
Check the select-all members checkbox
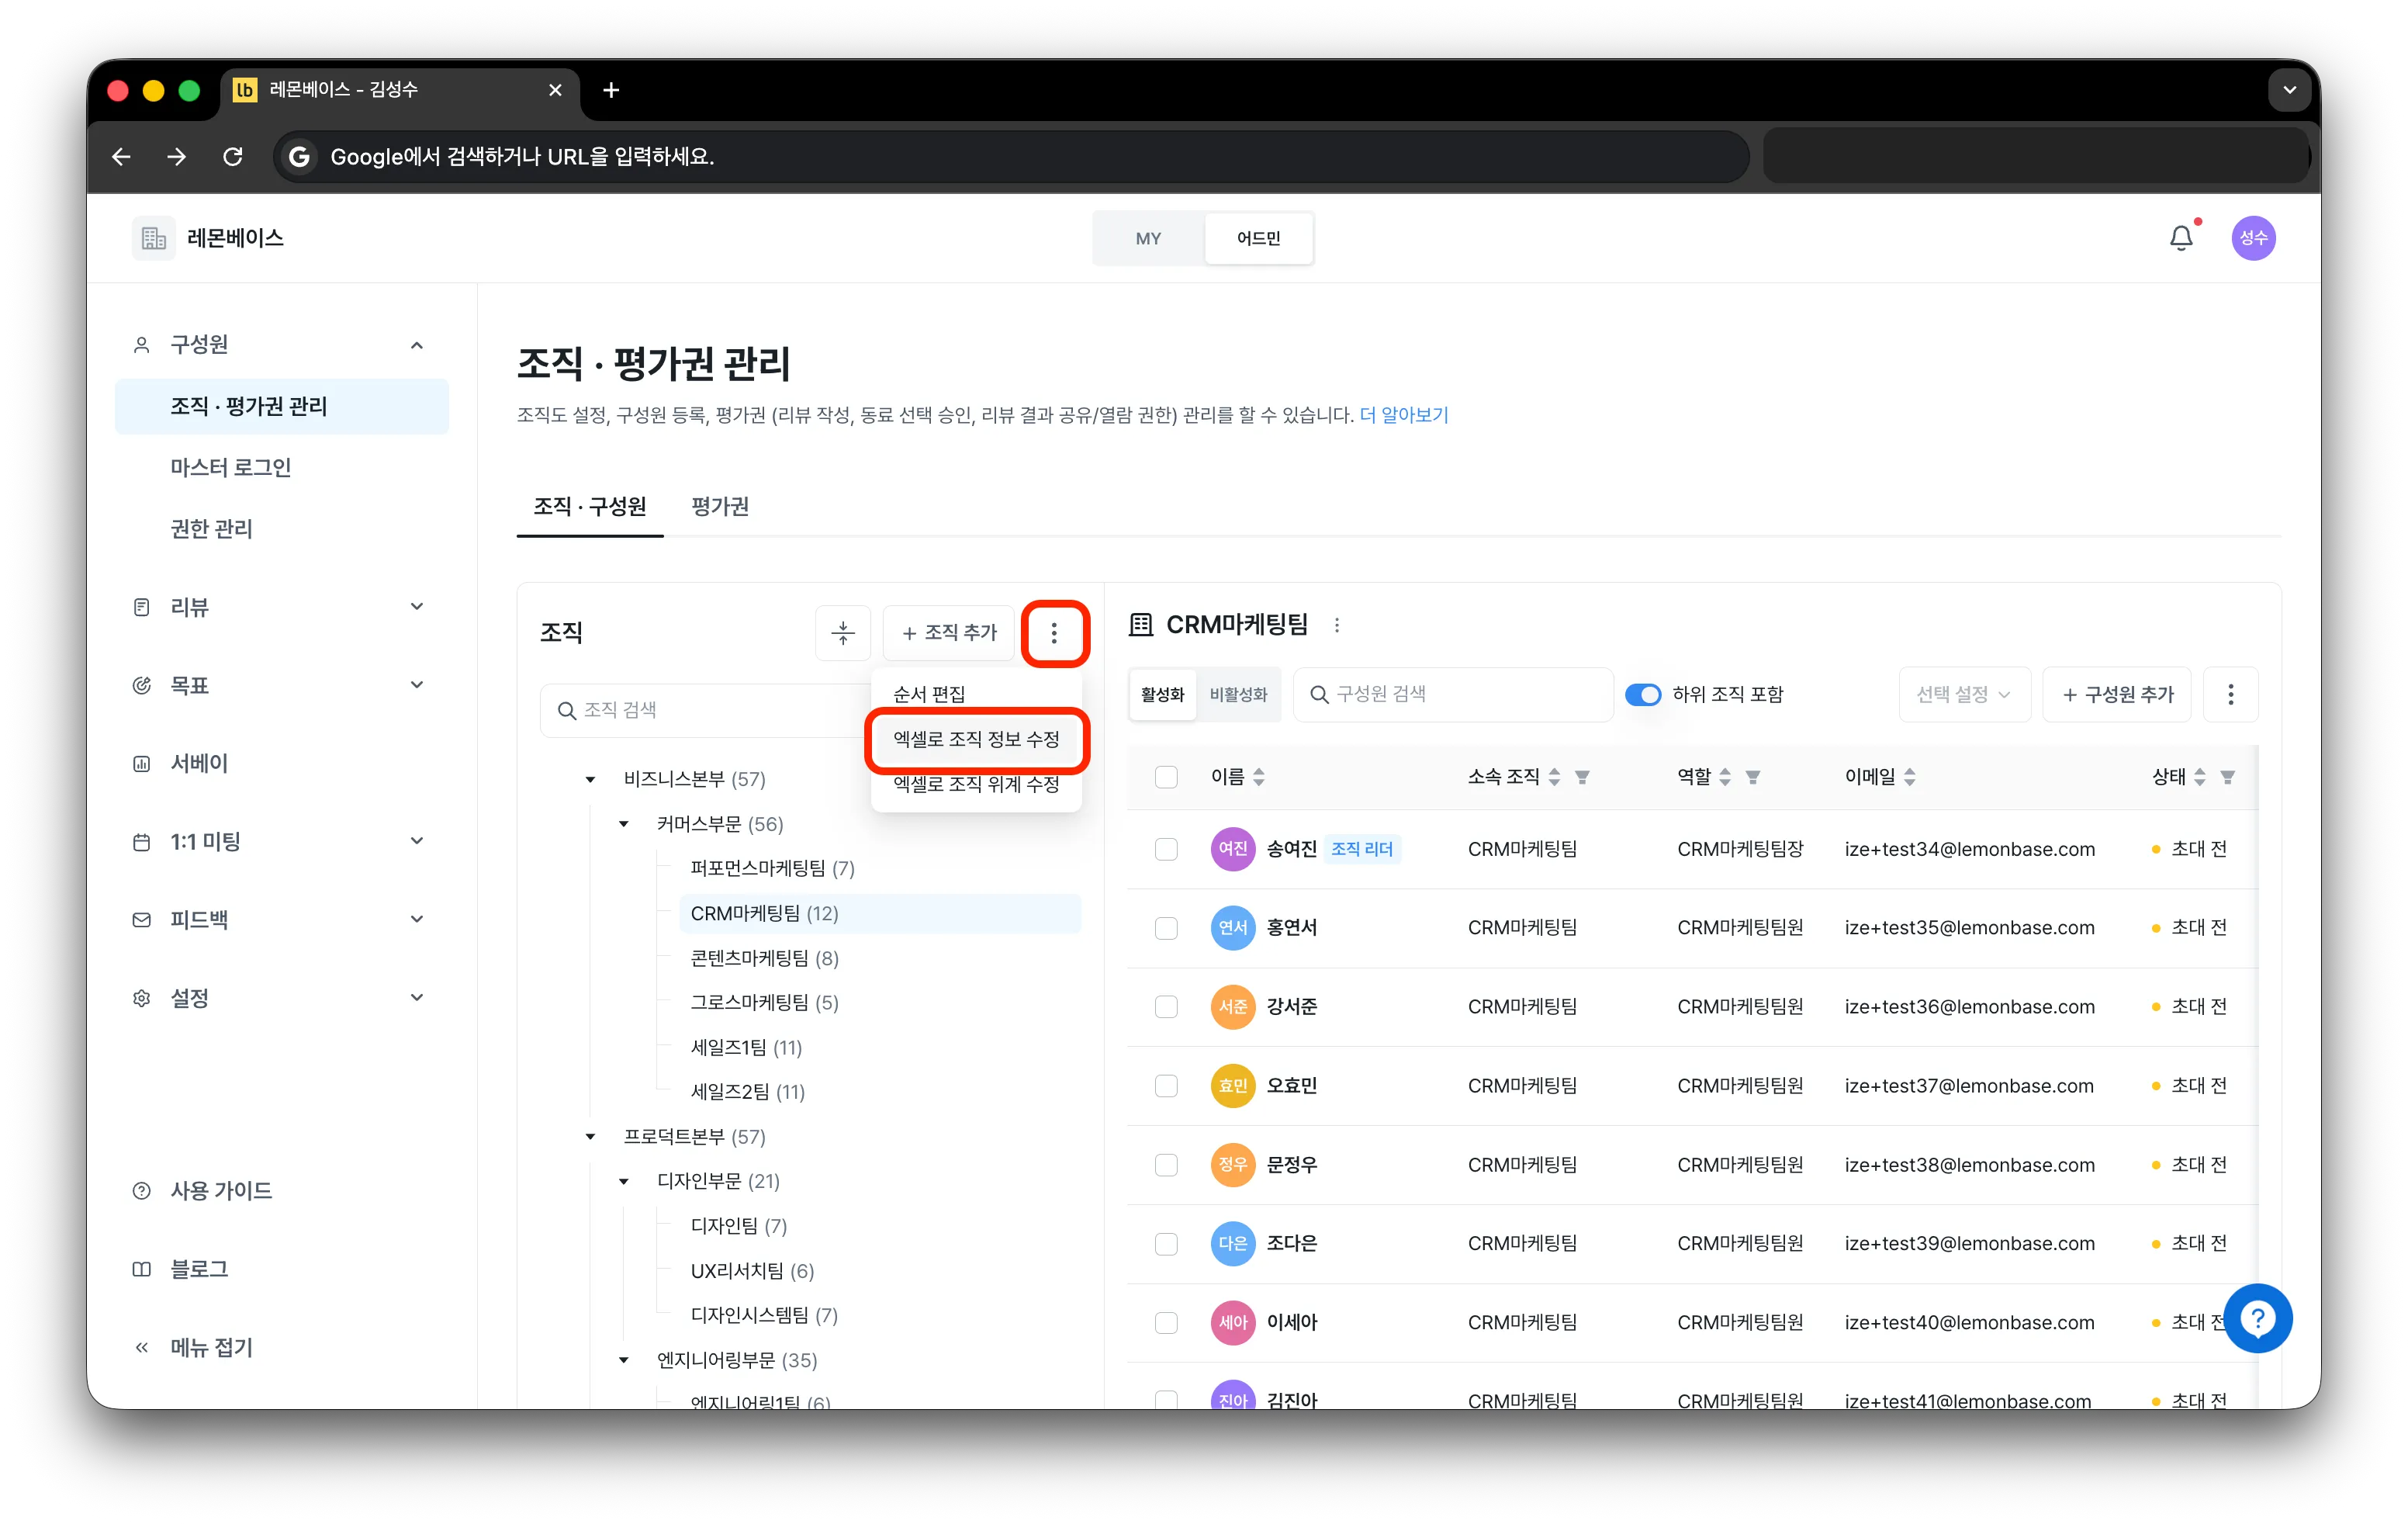coord(1166,777)
